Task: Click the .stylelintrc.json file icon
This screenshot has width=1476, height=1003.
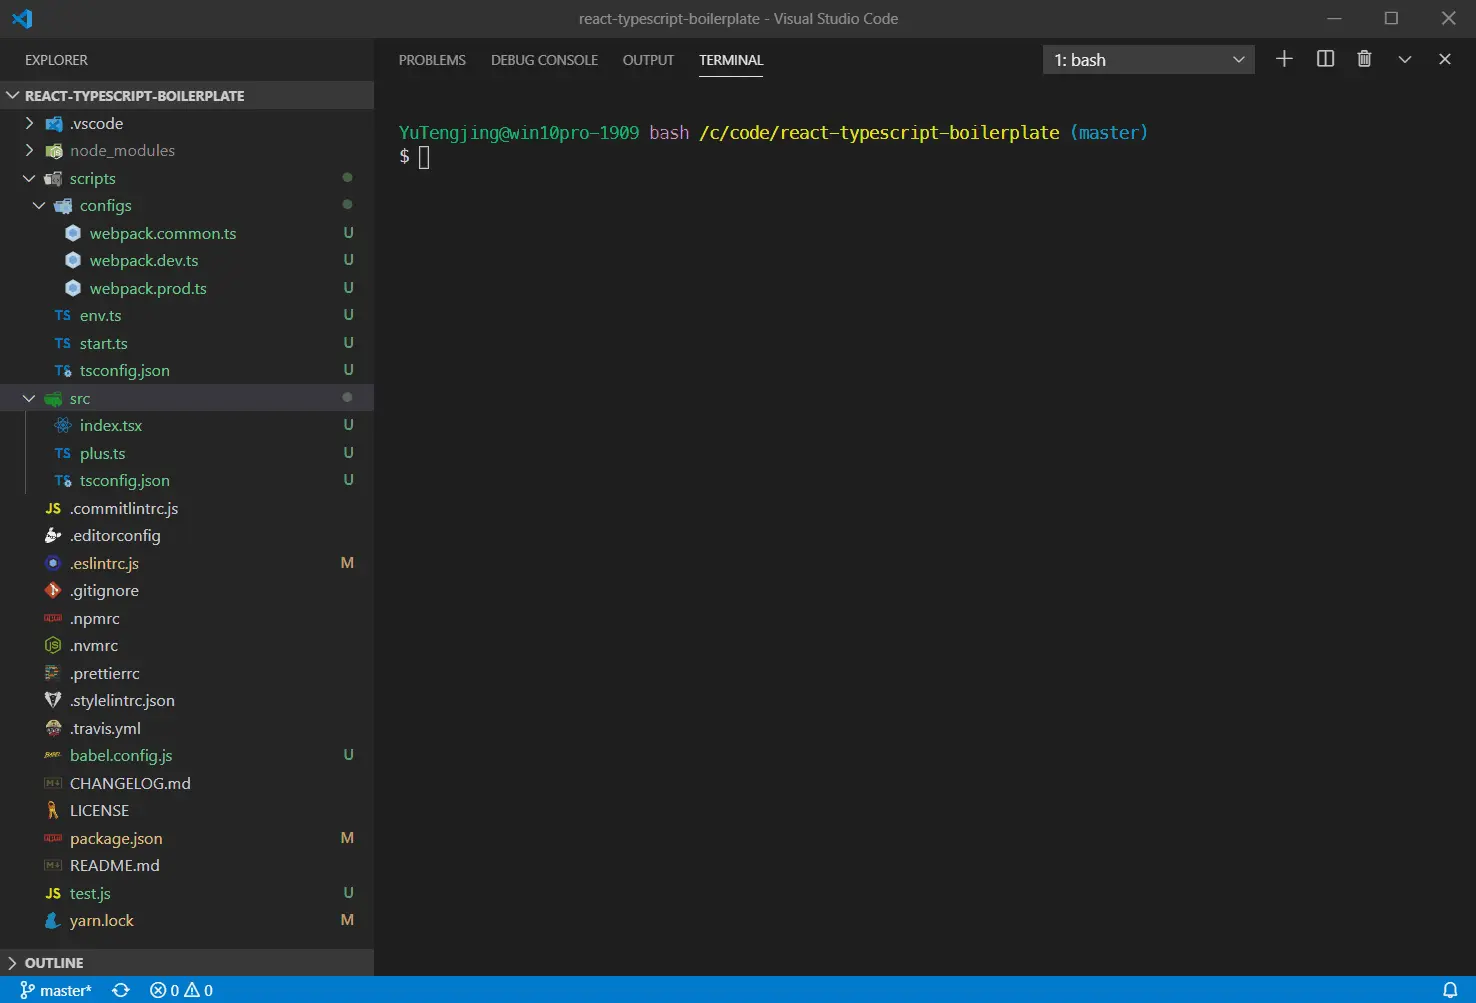Action: 53,700
